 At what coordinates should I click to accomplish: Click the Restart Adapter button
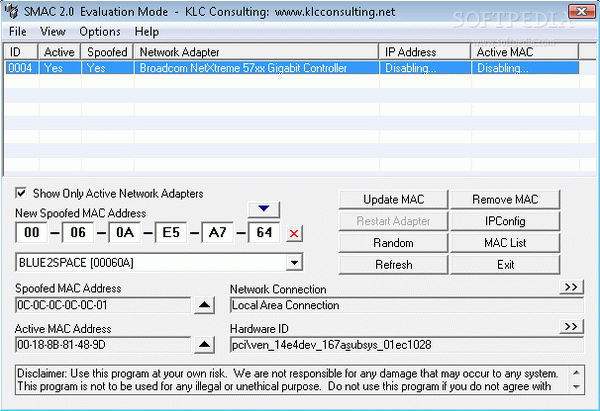click(x=393, y=221)
